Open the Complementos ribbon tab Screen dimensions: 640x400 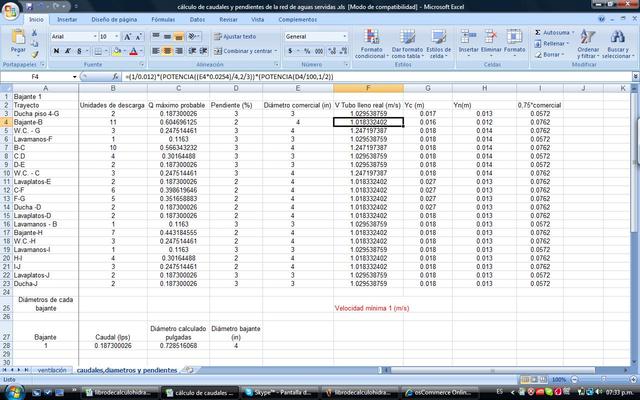tap(298, 20)
